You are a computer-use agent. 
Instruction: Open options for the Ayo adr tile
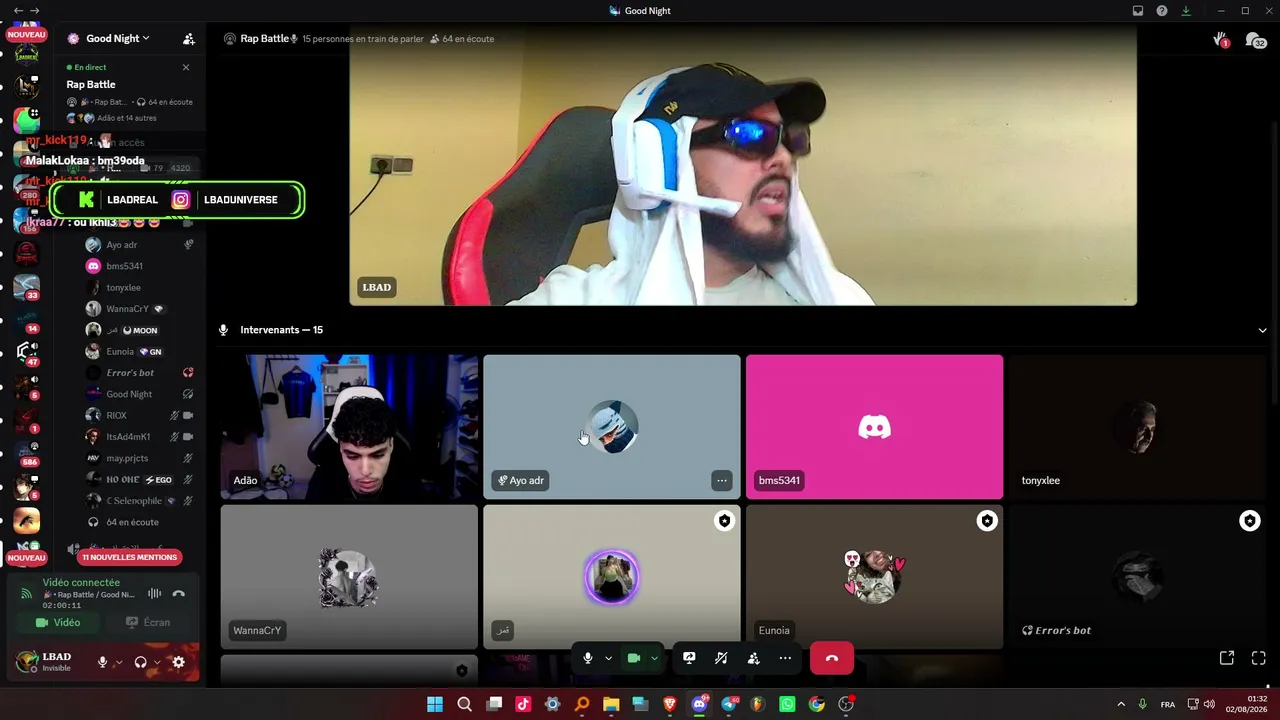pyautogui.click(x=721, y=481)
